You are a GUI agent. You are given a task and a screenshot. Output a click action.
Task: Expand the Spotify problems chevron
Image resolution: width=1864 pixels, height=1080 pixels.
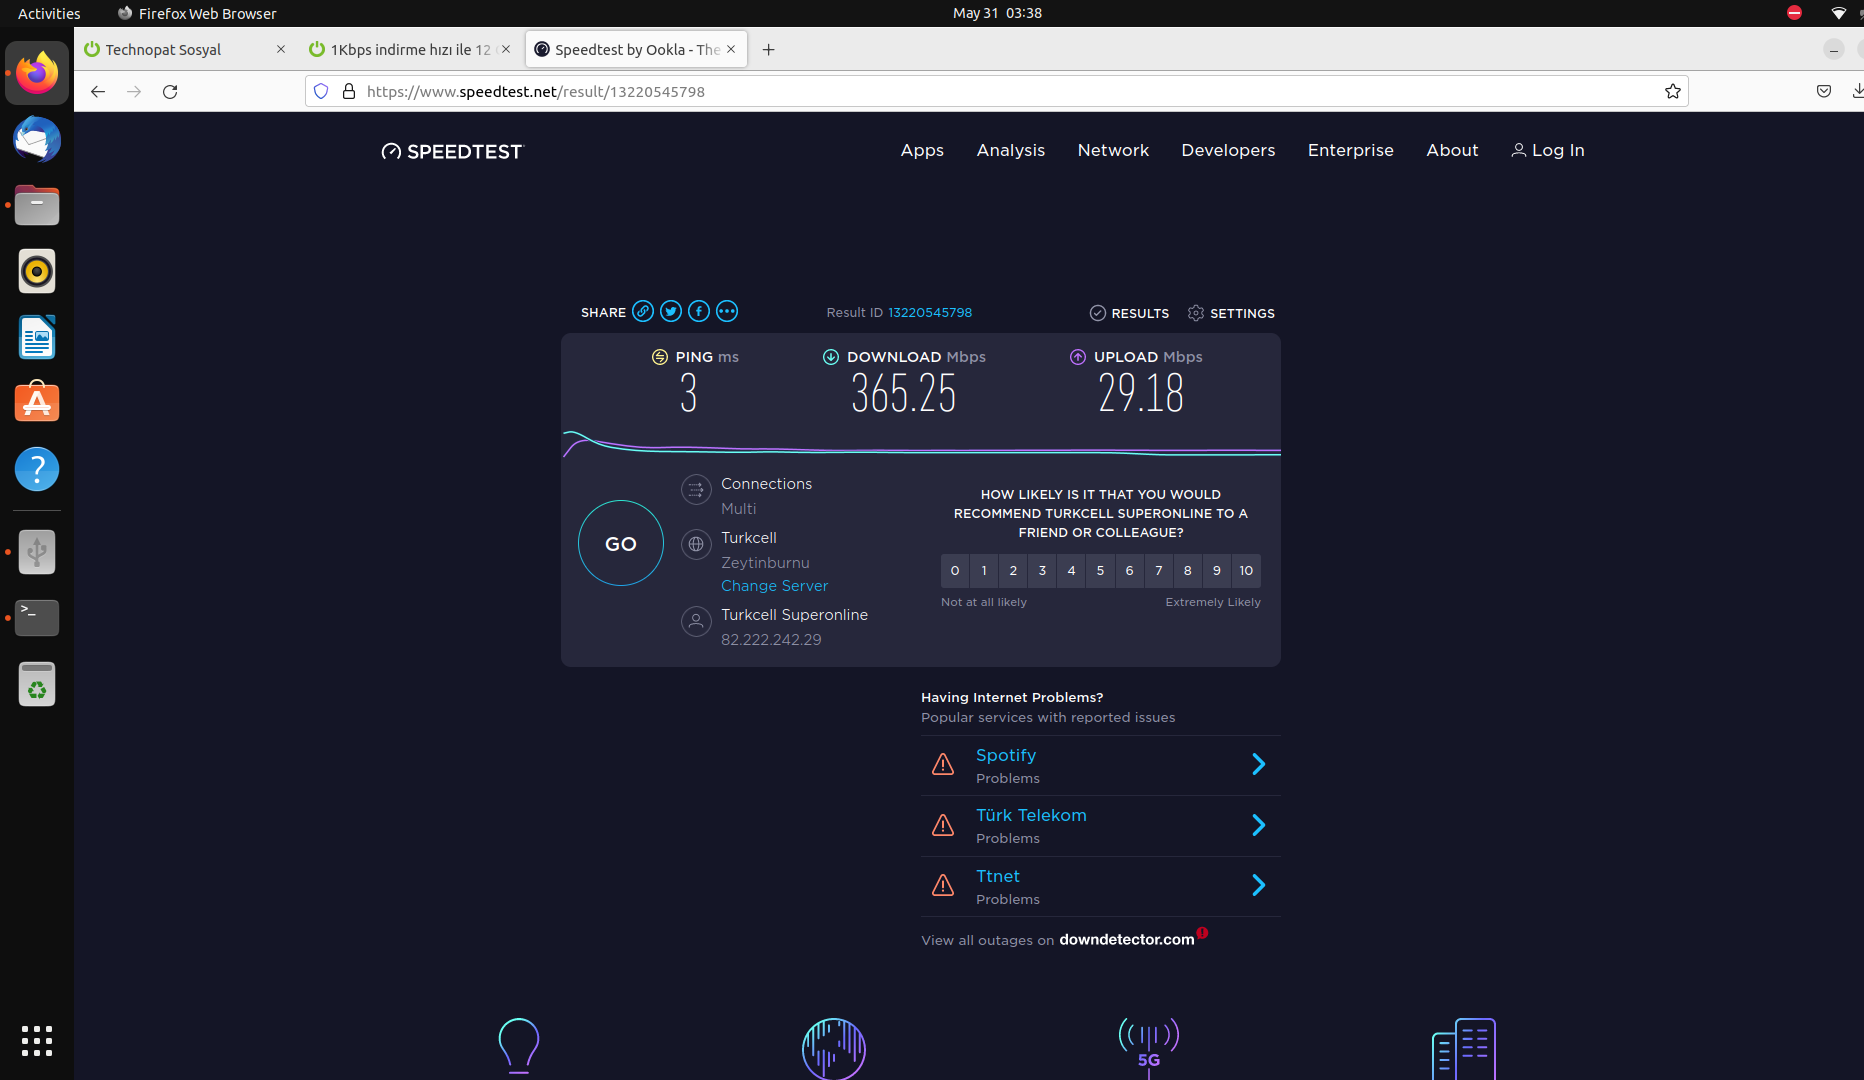pos(1259,765)
